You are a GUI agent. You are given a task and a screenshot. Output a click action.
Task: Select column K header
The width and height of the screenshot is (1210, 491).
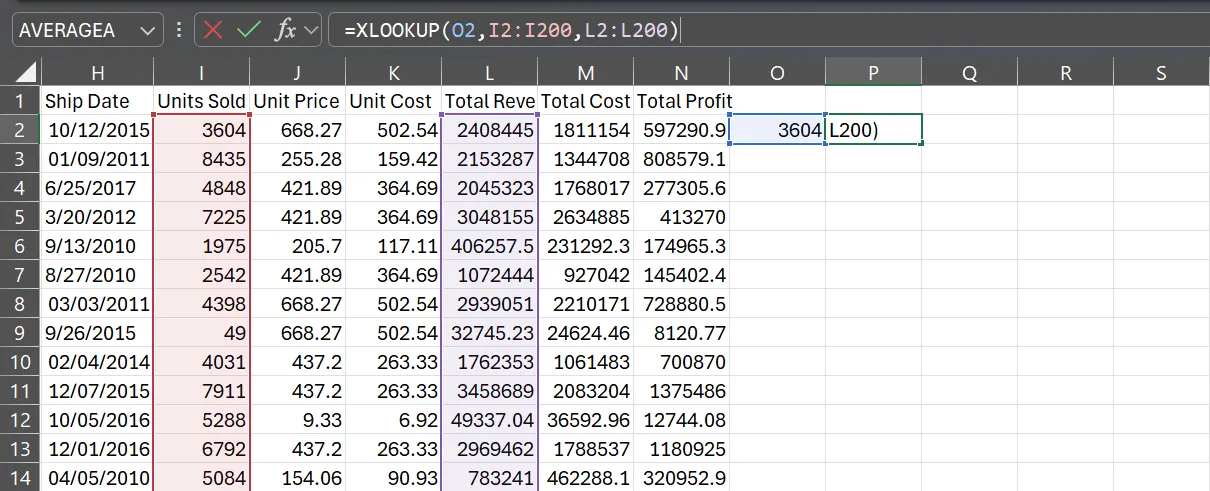point(393,72)
